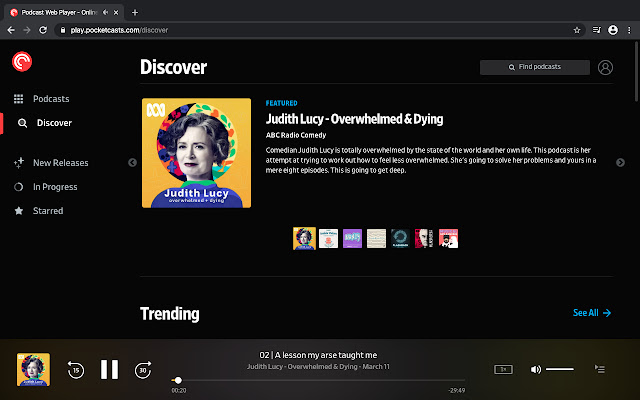
Task: Go to next featured podcast arrow
Action: click(x=620, y=162)
